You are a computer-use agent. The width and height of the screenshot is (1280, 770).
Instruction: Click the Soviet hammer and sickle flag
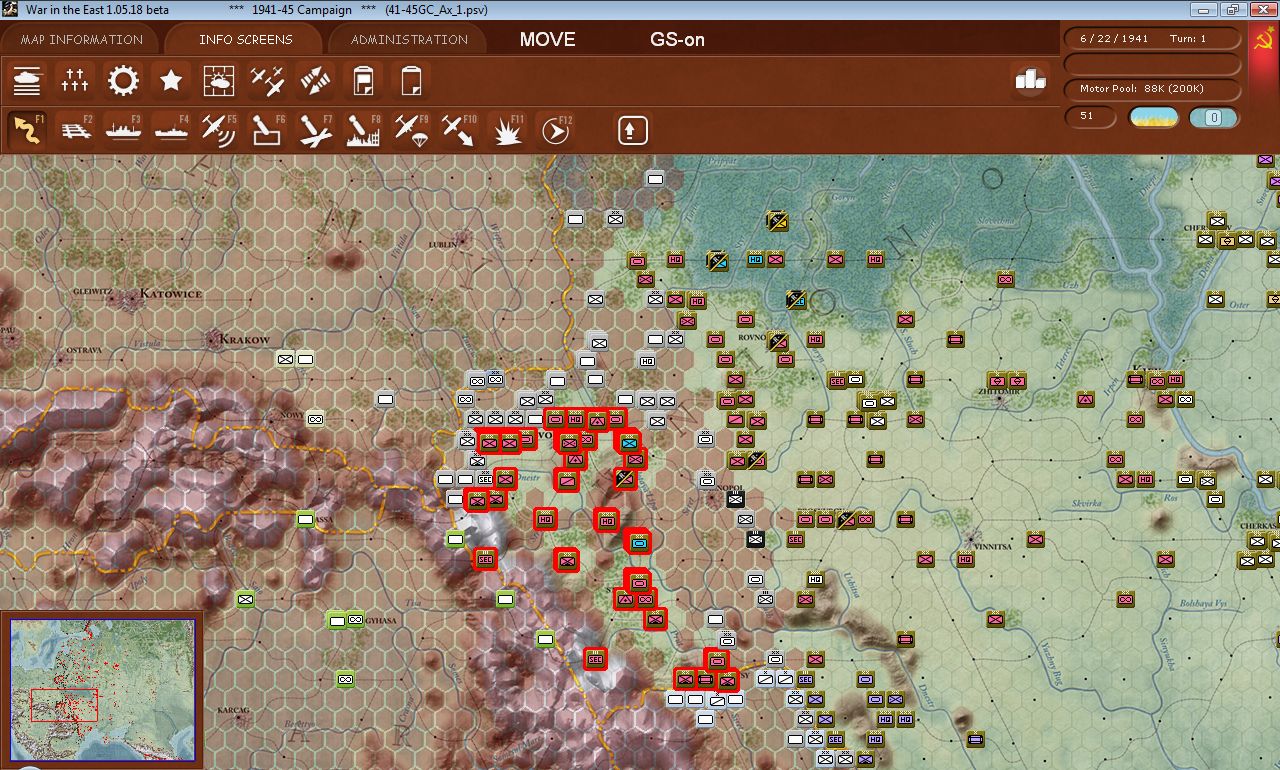pyautogui.click(x=1263, y=40)
